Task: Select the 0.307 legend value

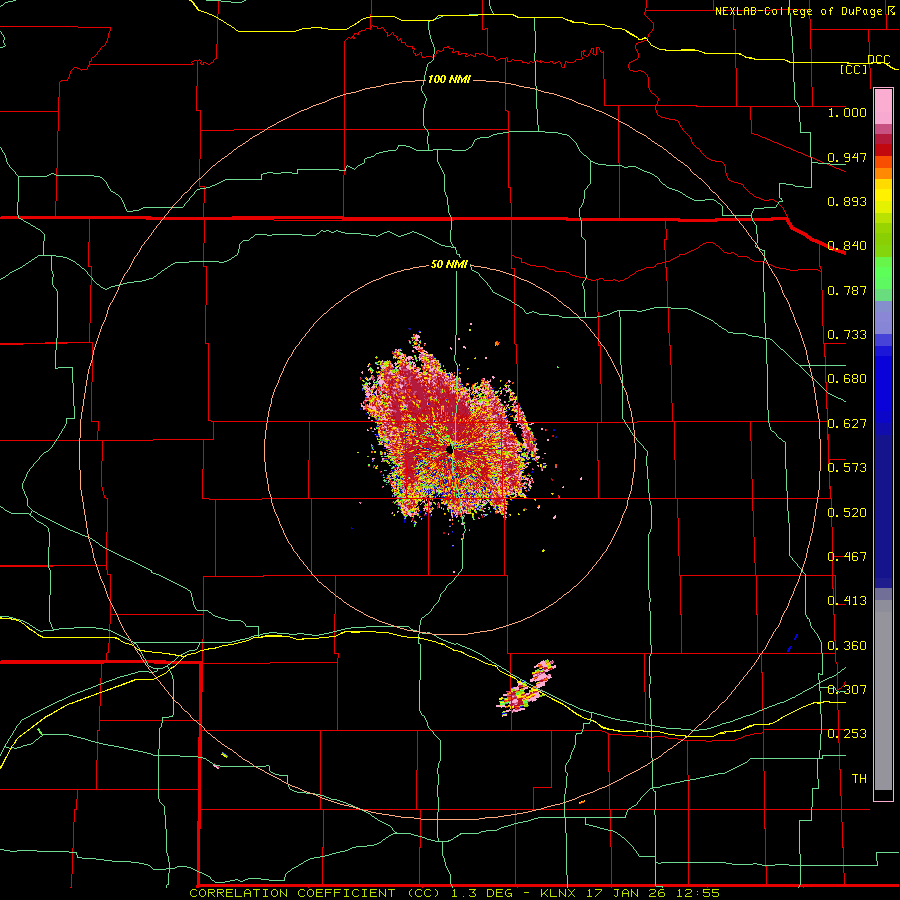Action: pos(847,689)
